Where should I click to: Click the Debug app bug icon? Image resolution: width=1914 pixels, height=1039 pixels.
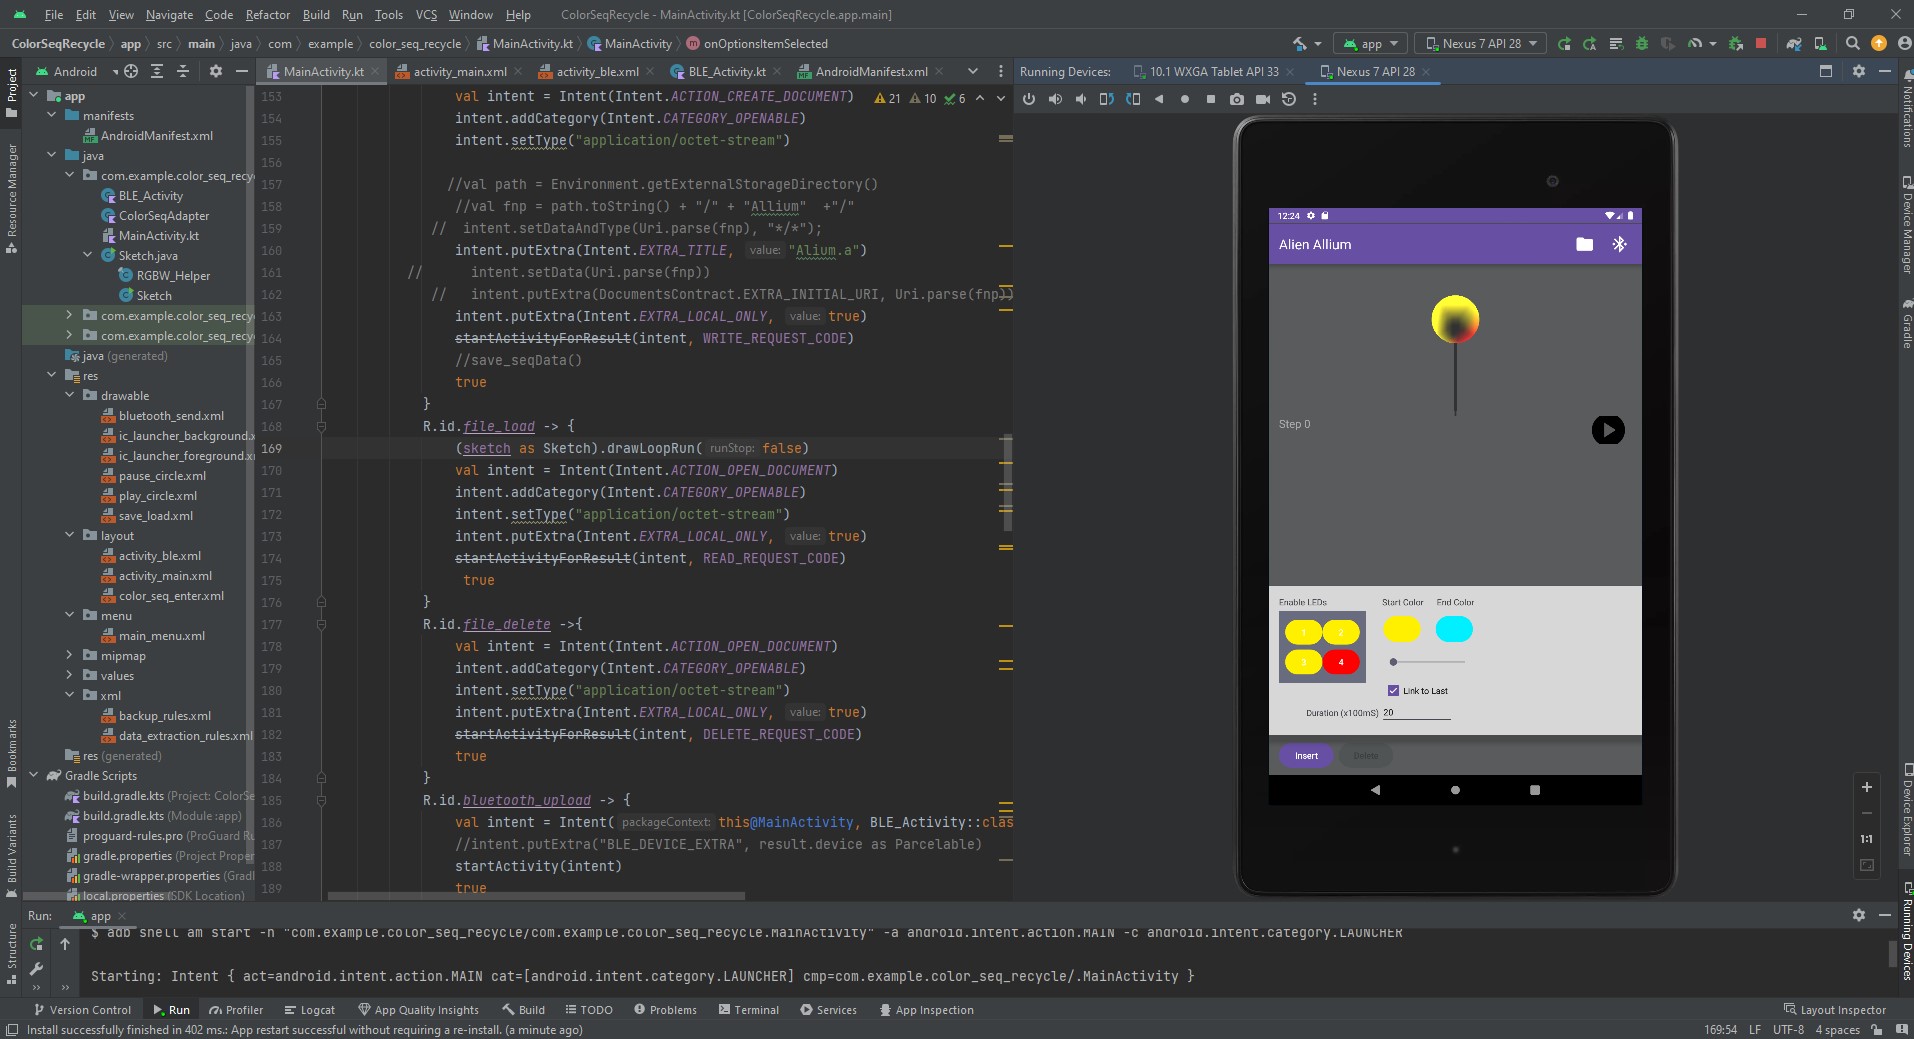[x=1641, y=44]
